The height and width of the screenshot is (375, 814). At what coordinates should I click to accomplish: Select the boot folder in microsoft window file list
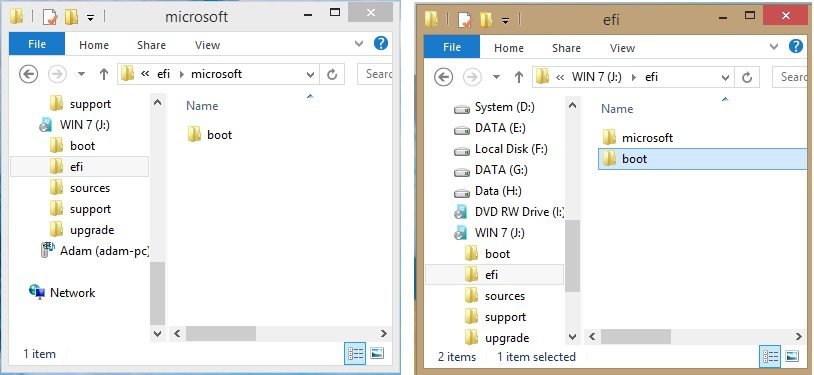click(210, 135)
